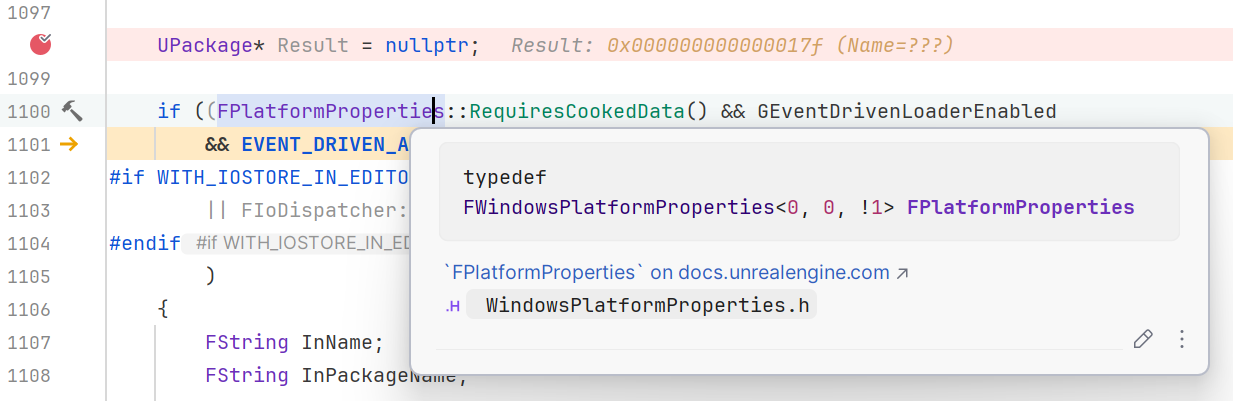Click the .H file type icon
The image size is (1233, 401).
click(452, 307)
